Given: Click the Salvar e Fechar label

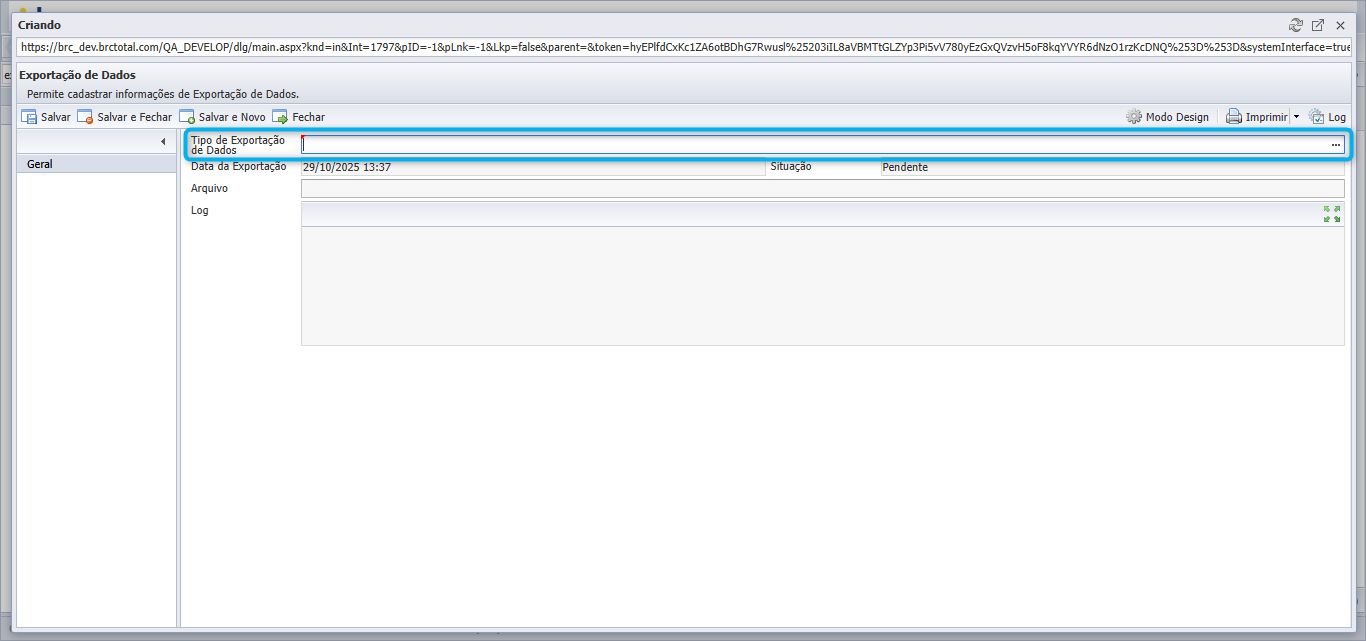Looking at the screenshot, I should coord(135,117).
